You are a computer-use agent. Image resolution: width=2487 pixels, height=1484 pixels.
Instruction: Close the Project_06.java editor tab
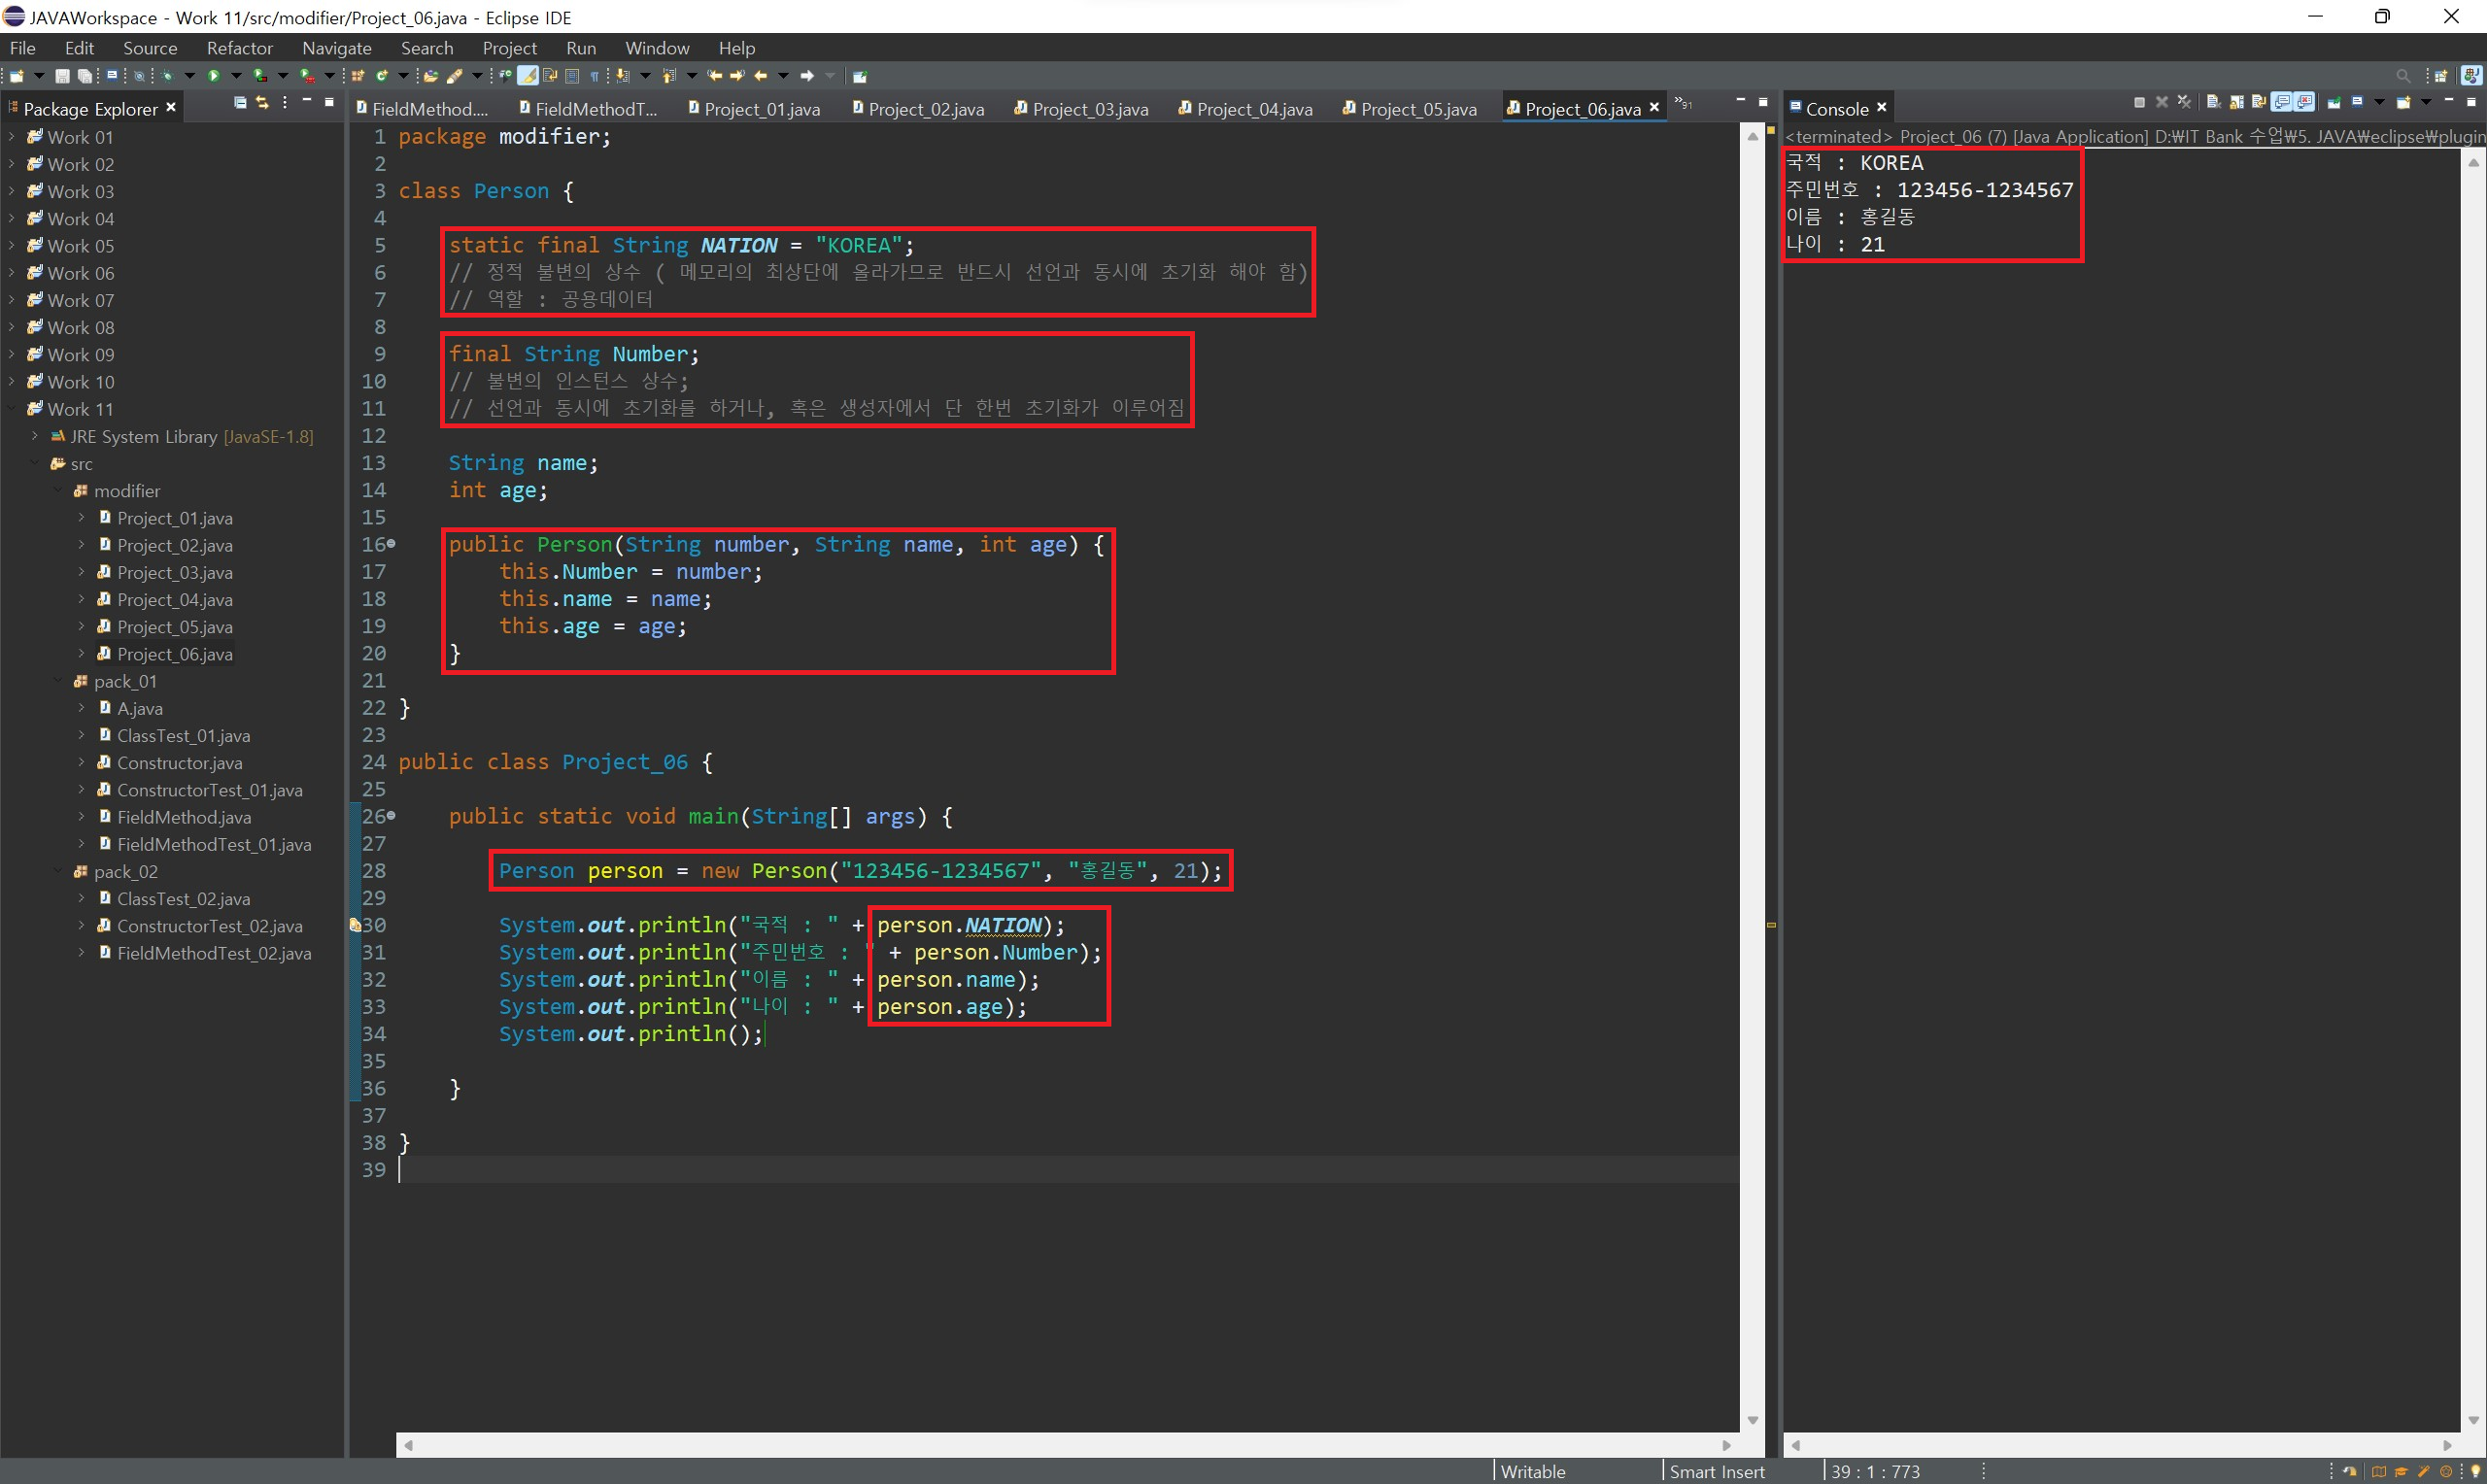1654,108
